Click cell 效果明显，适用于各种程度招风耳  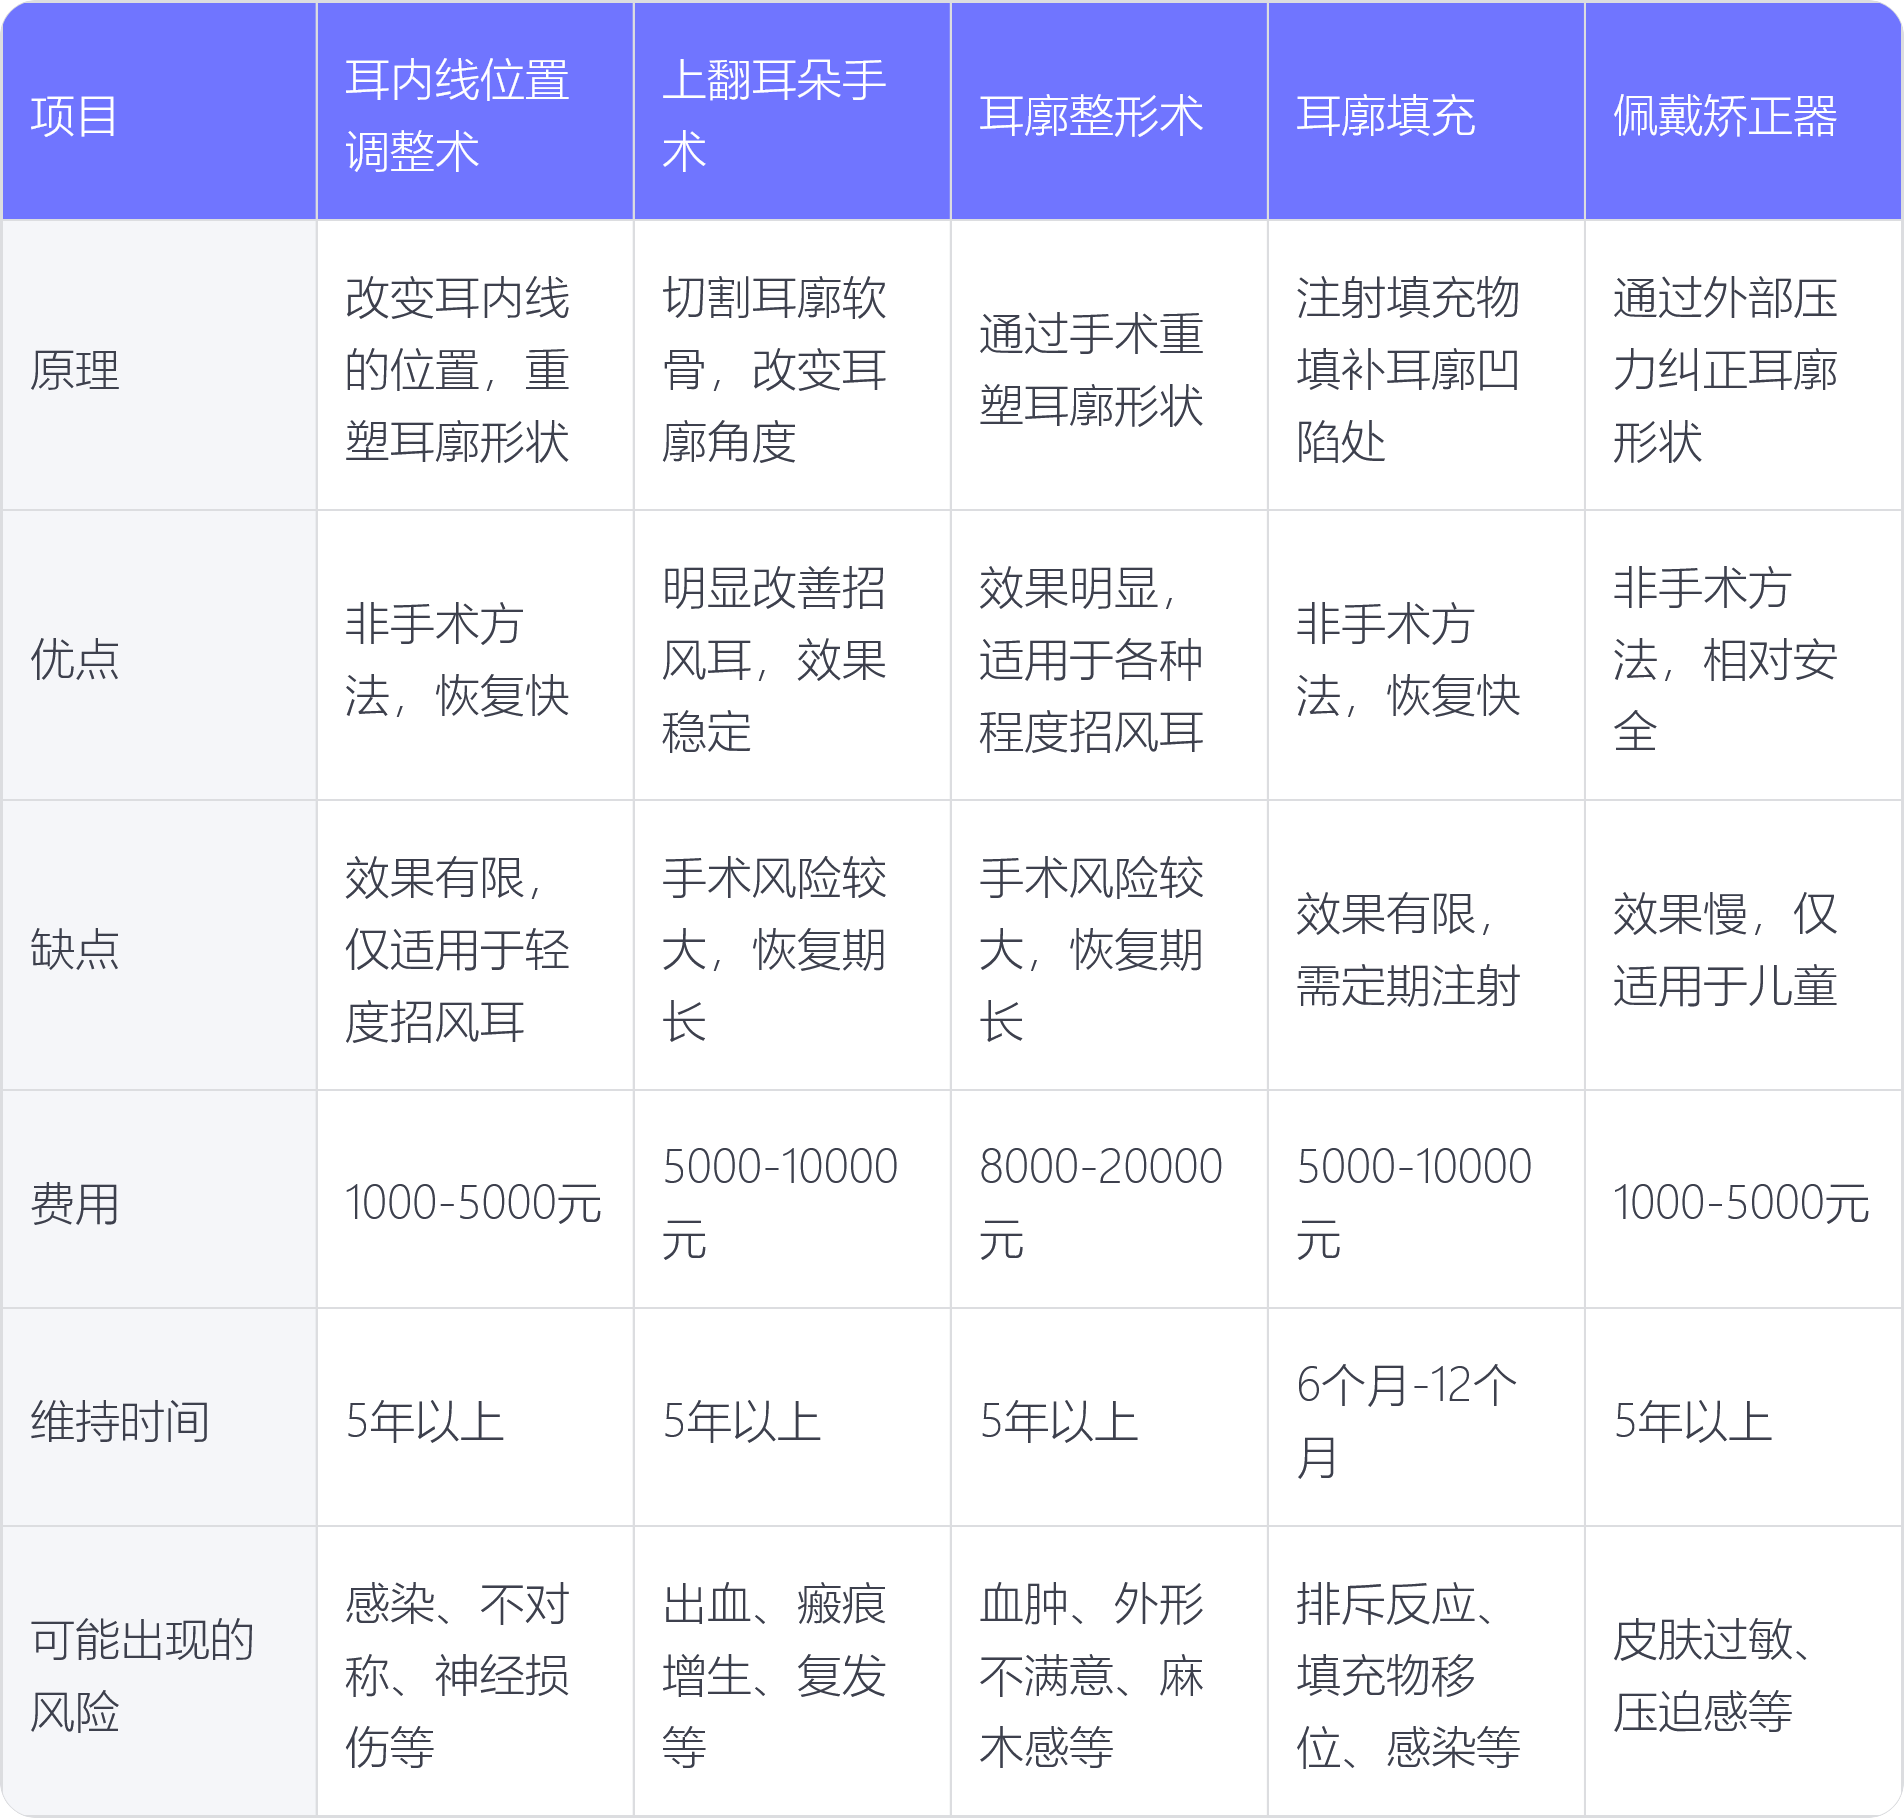[x=1109, y=655]
